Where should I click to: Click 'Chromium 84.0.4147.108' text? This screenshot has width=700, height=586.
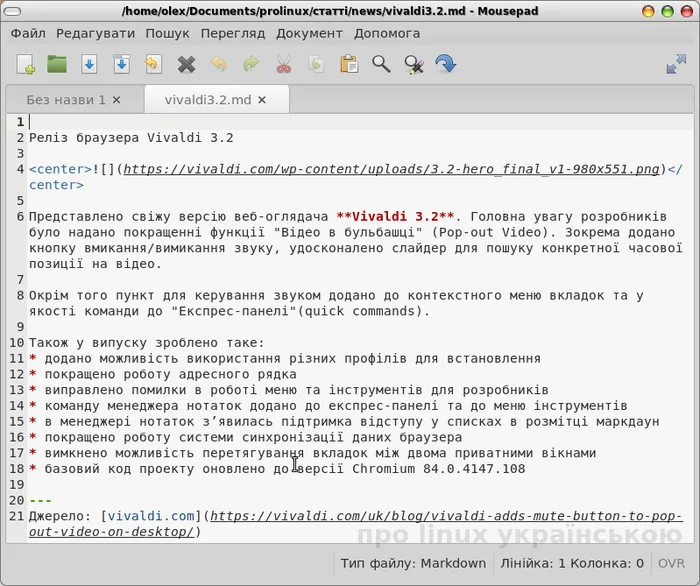[438, 469]
